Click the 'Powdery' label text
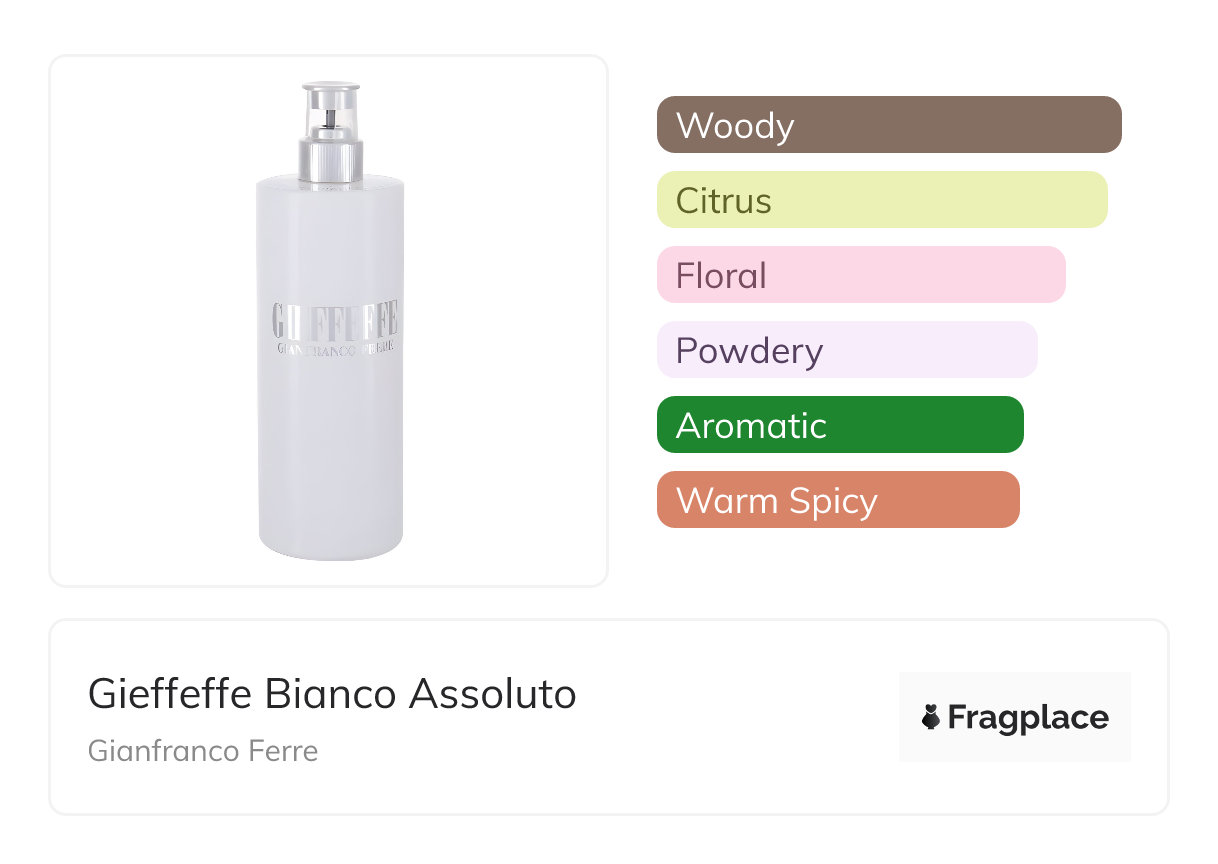1218x864 pixels. point(749,351)
